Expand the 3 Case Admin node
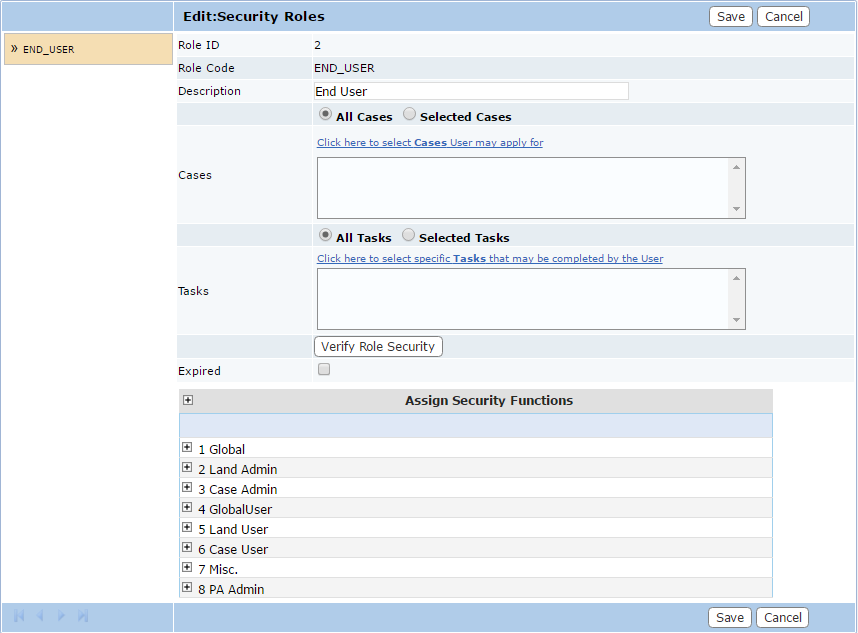 tap(187, 488)
